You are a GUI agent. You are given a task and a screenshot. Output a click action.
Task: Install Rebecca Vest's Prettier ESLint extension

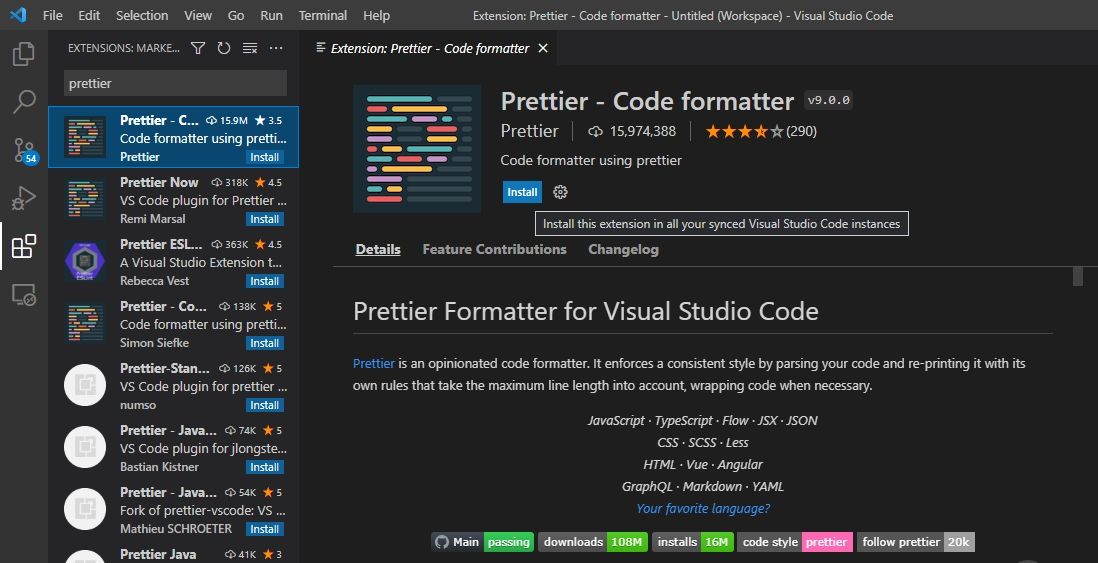tap(265, 282)
